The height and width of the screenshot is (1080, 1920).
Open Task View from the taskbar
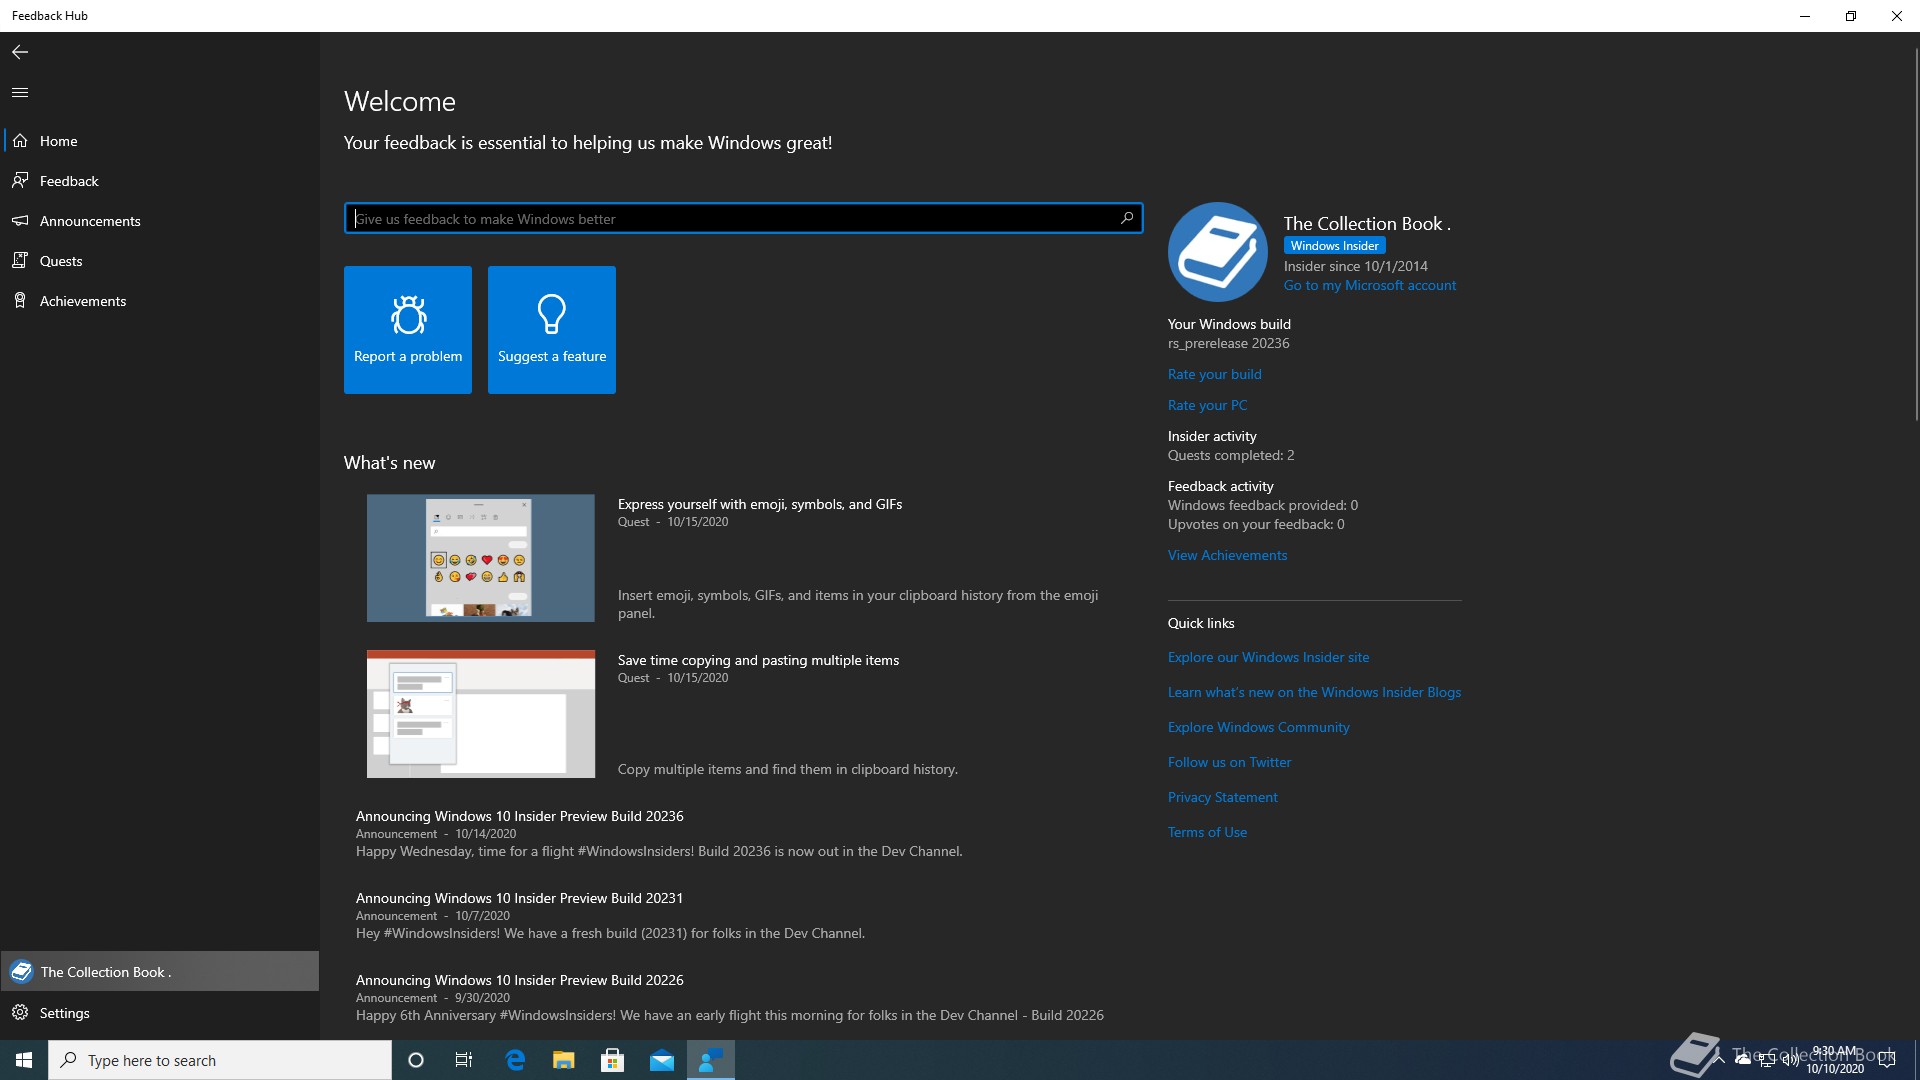coord(464,1060)
